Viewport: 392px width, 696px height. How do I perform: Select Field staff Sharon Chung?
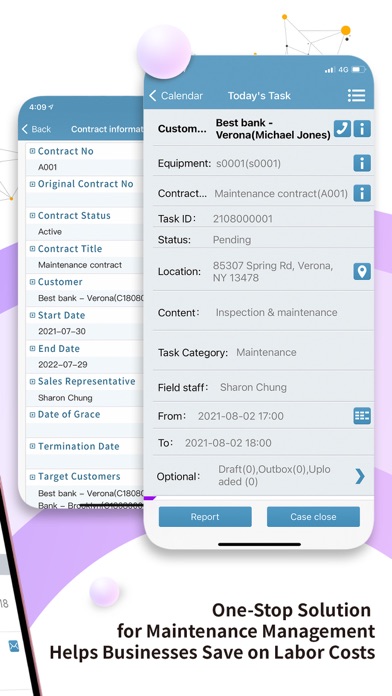(x=253, y=387)
